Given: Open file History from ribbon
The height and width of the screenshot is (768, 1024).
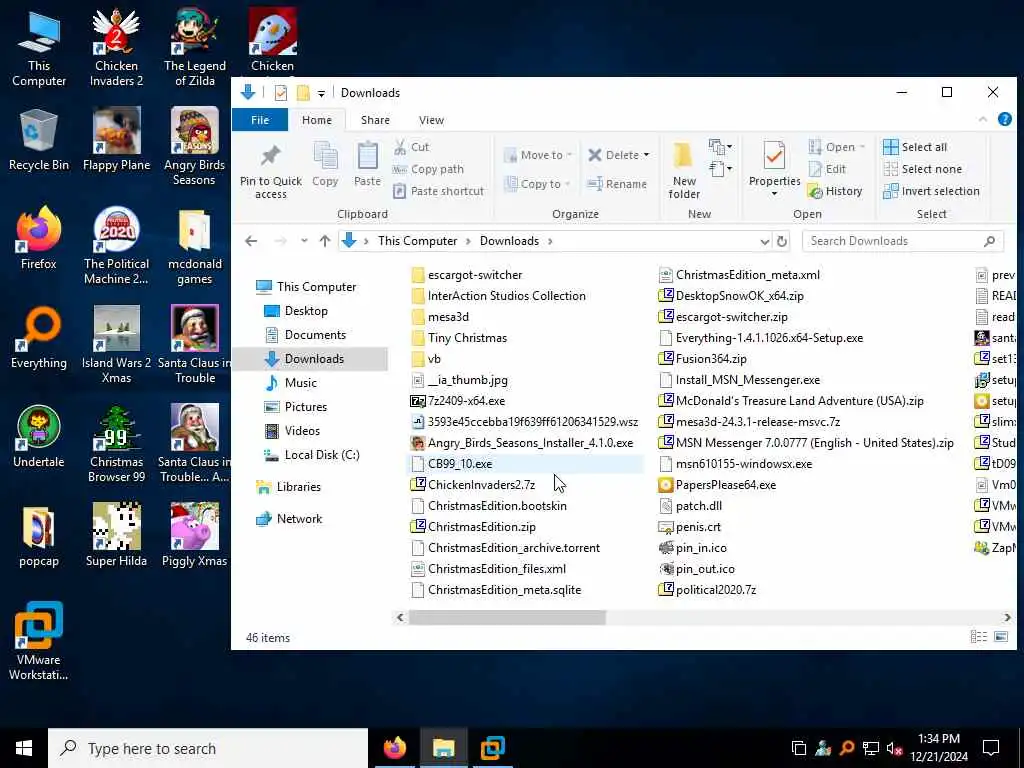Looking at the screenshot, I should click(x=835, y=191).
